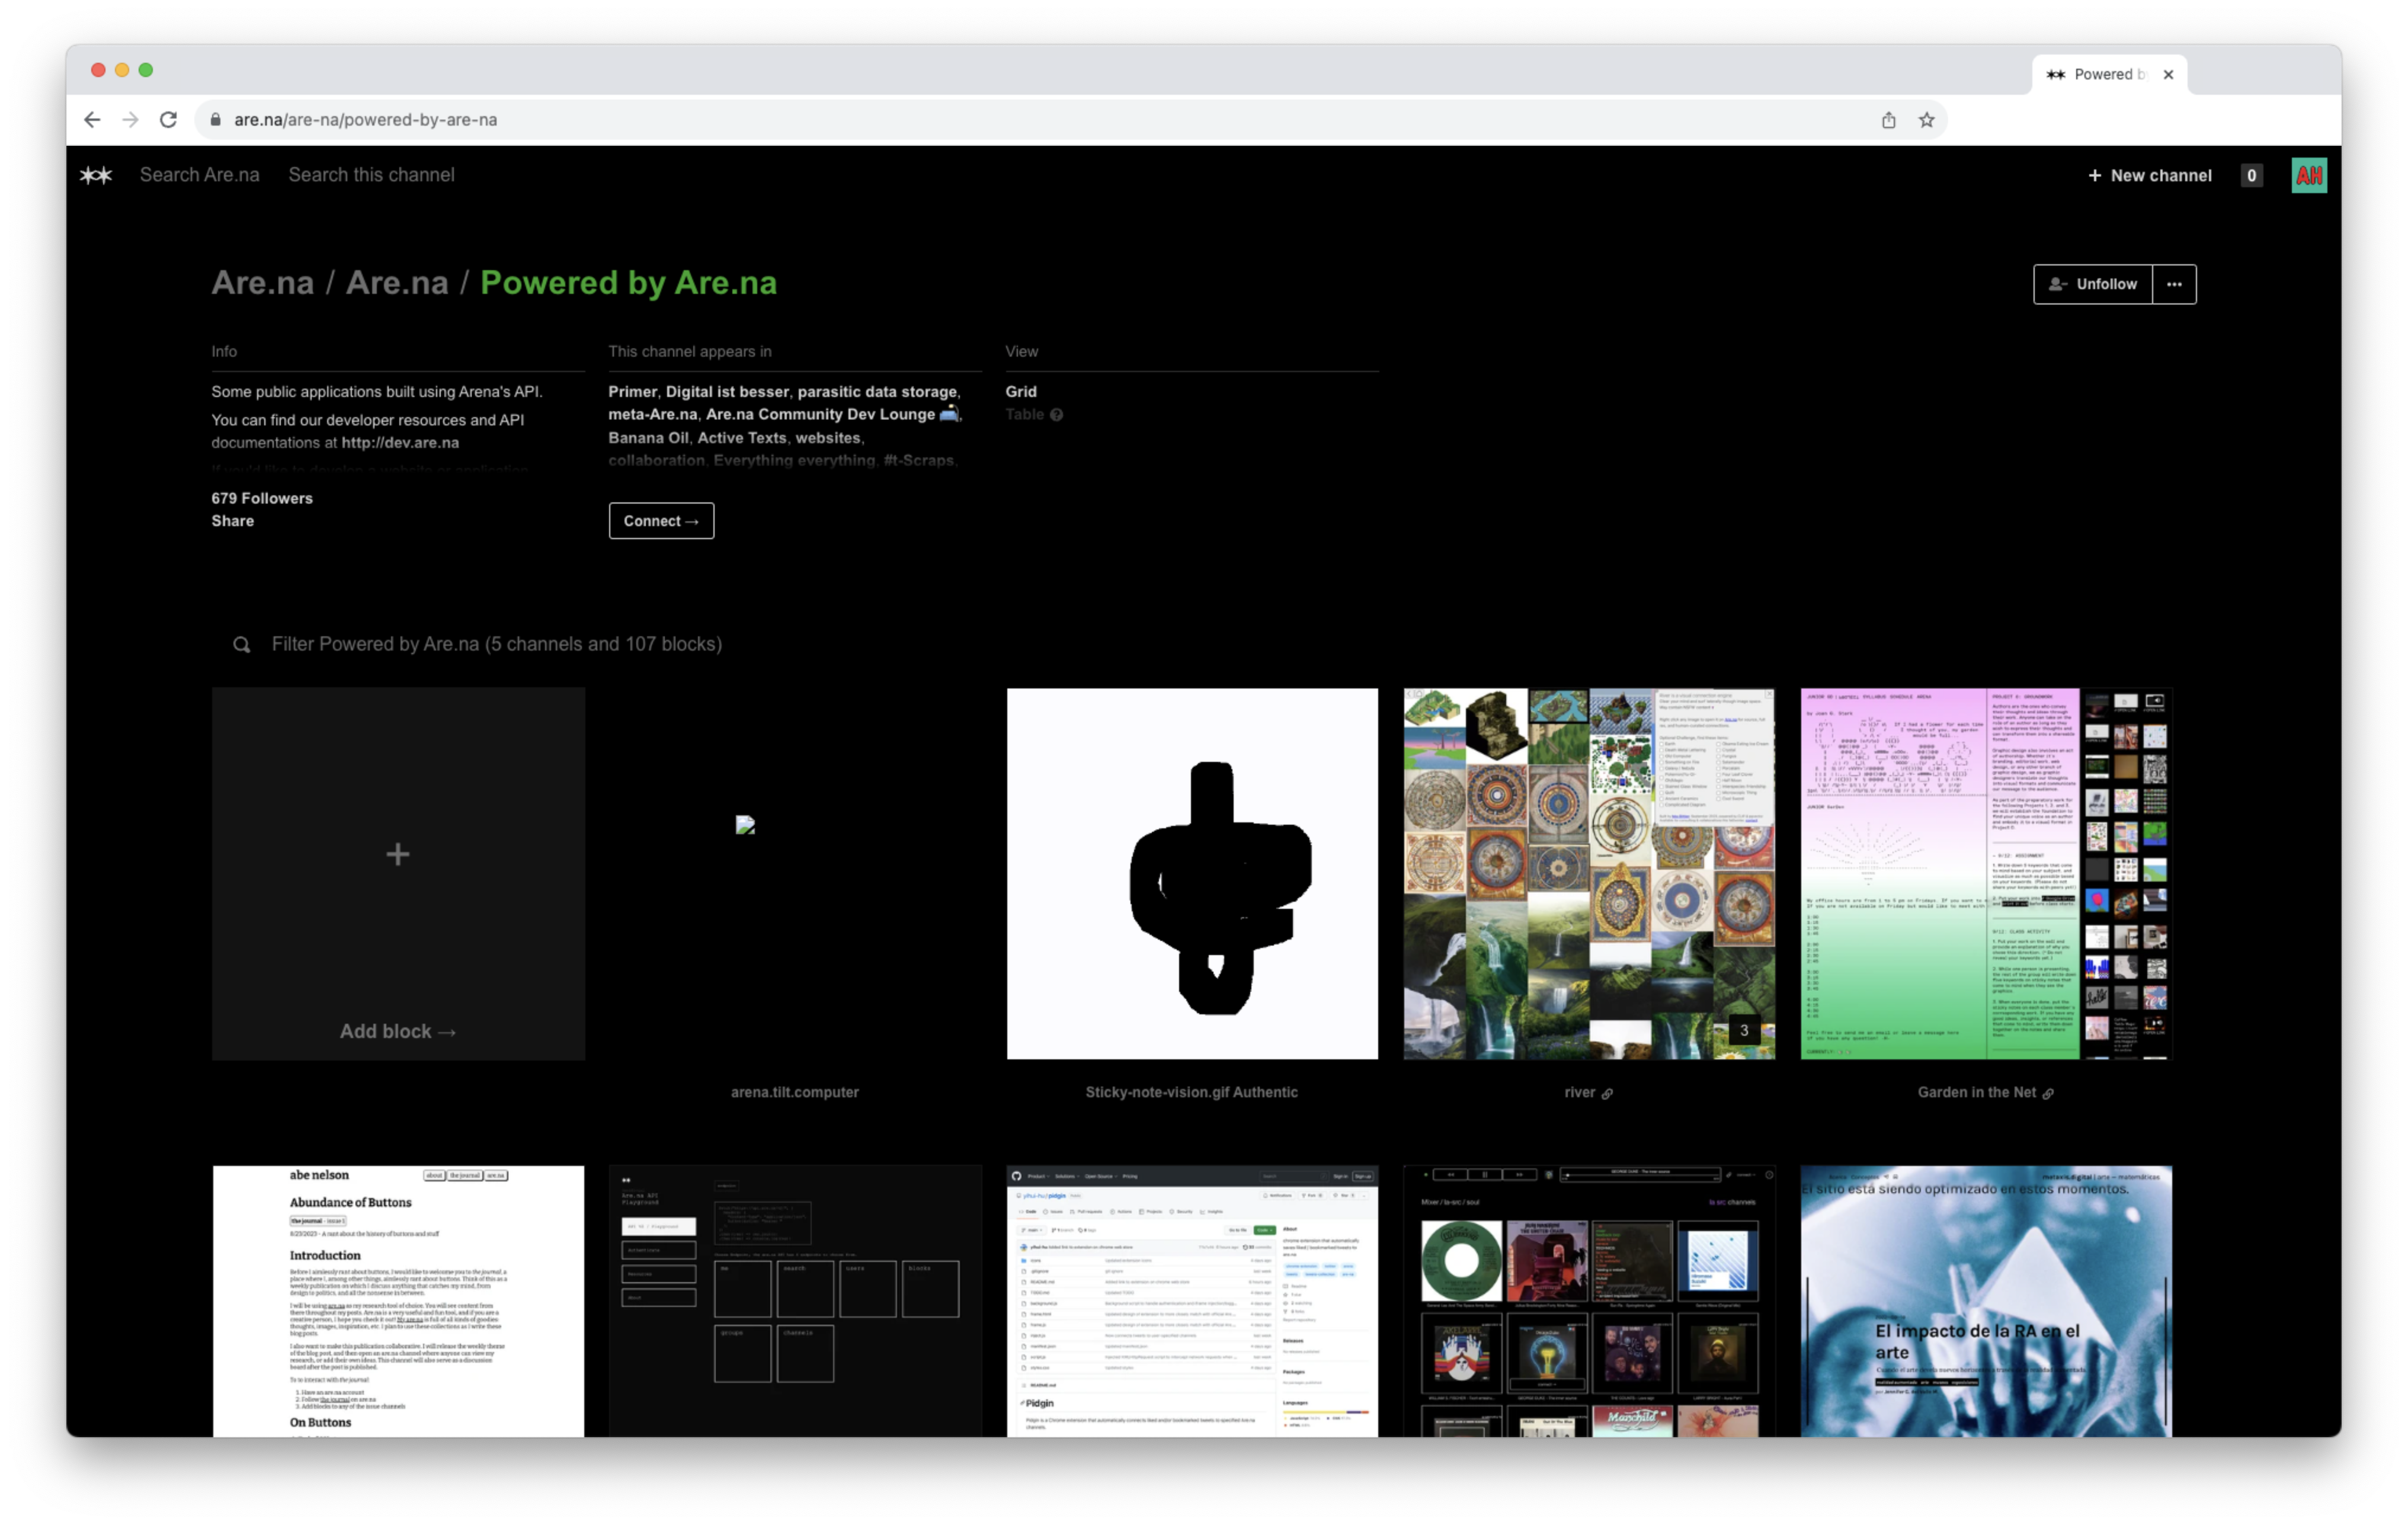Go back using browser back arrow
2408x1525 pixels.
[x=92, y=120]
